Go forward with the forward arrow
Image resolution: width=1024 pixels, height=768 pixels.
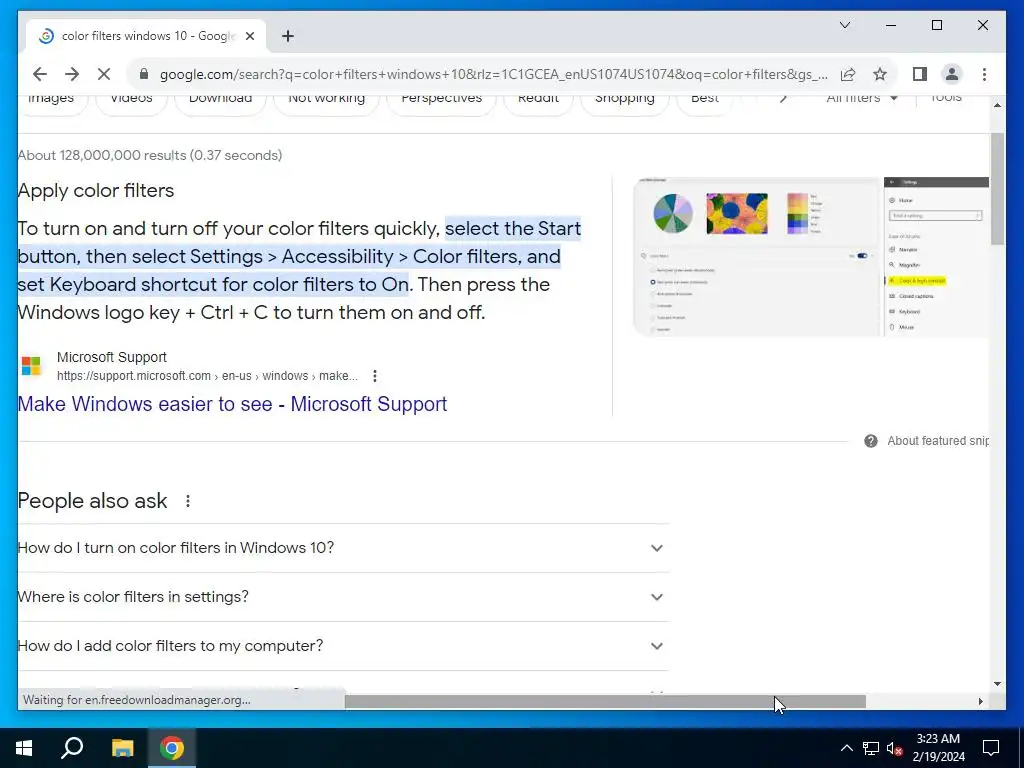pyautogui.click(x=72, y=74)
